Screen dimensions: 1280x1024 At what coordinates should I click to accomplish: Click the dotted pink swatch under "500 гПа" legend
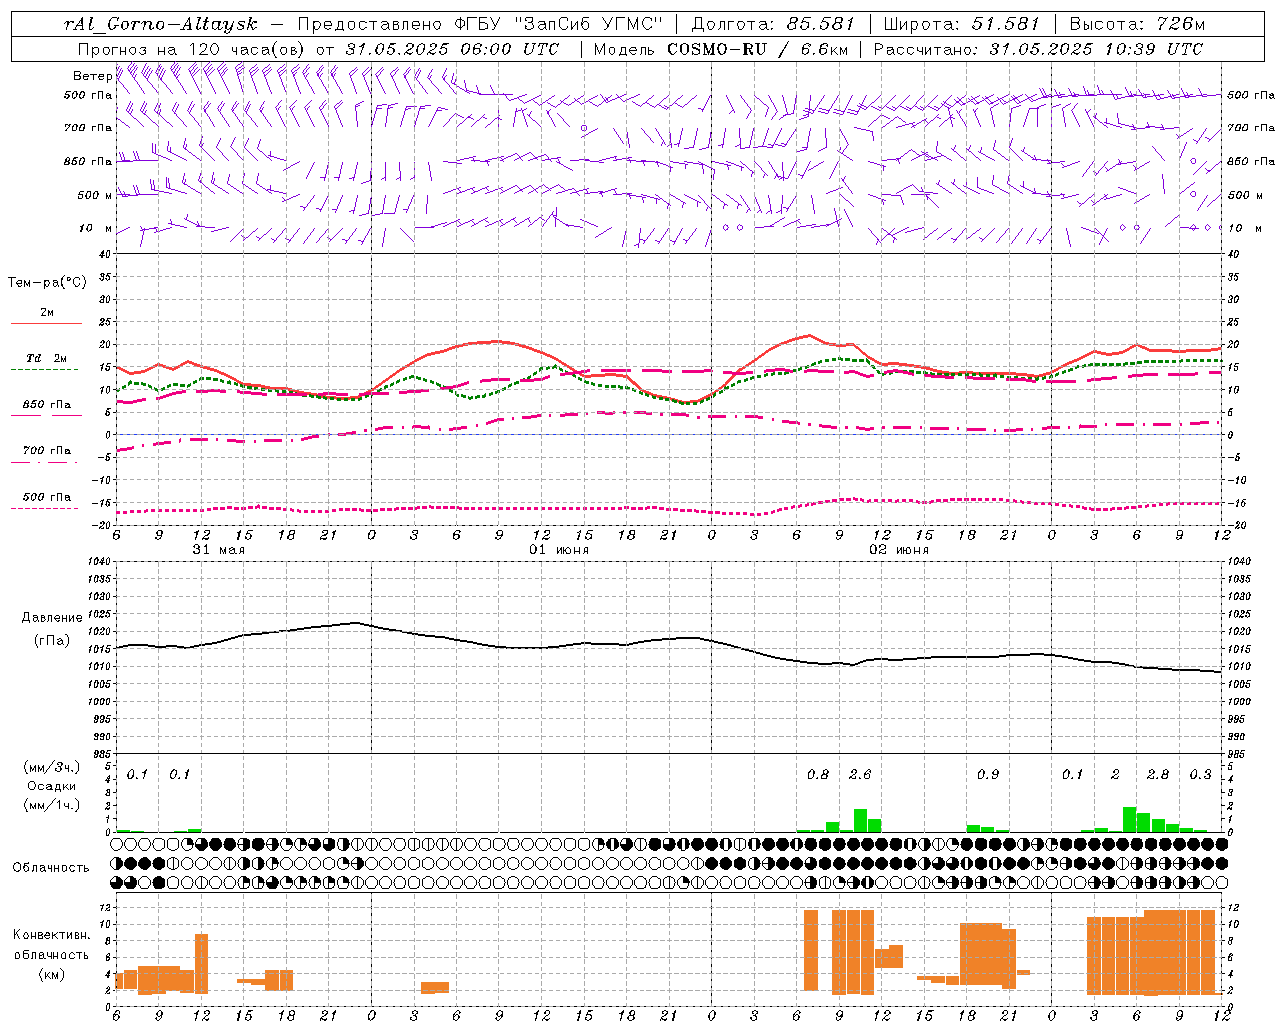click(x=46, y=509)
